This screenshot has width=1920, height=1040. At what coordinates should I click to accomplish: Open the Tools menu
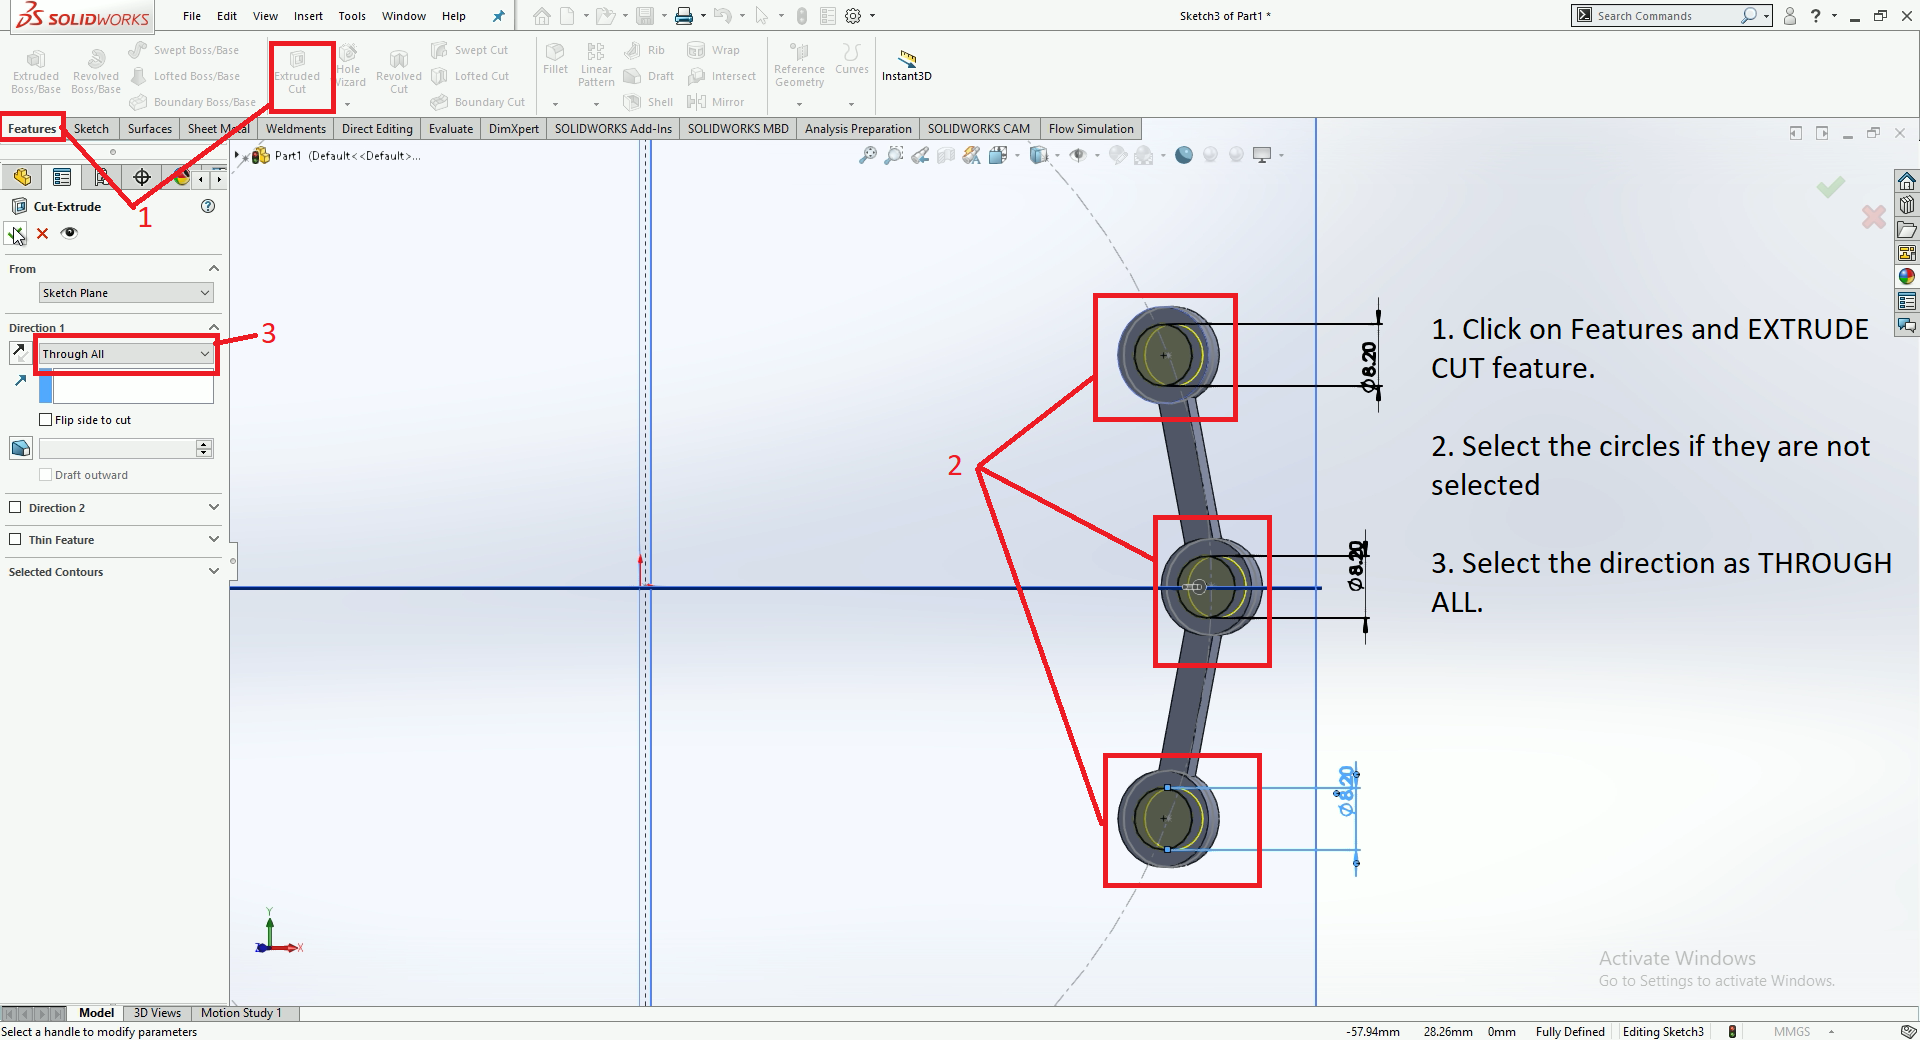coord(352,16)
